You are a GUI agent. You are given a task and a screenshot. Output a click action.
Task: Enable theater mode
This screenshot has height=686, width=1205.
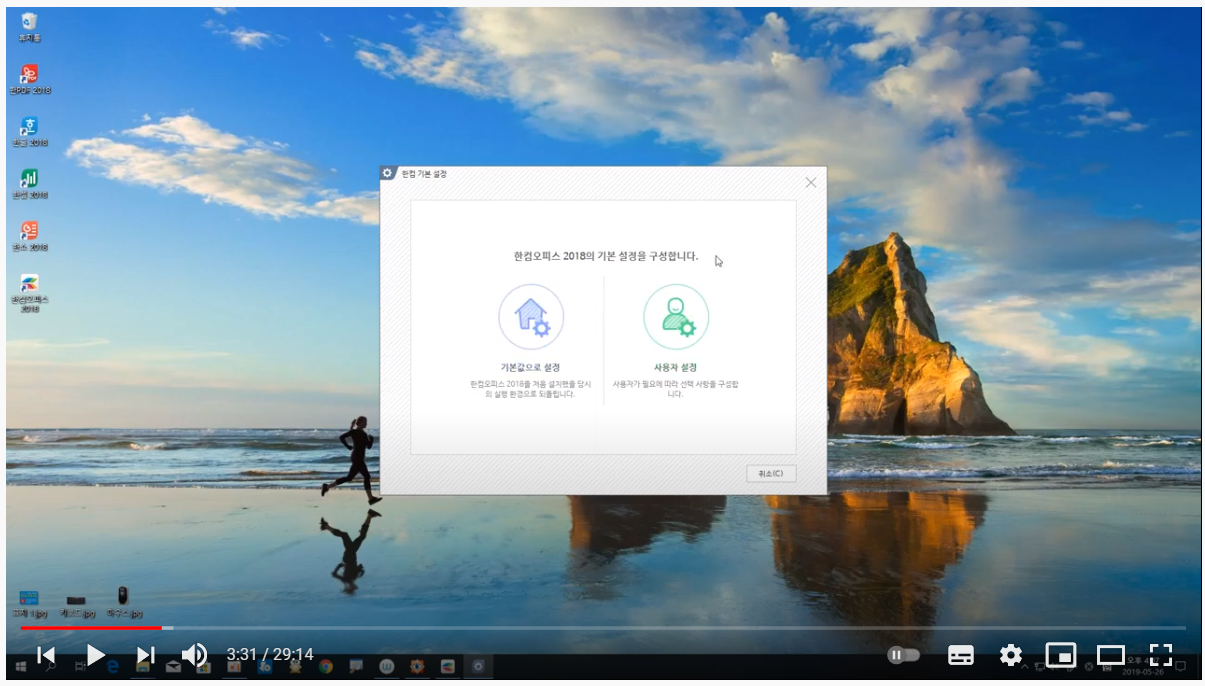[1110, 655]
